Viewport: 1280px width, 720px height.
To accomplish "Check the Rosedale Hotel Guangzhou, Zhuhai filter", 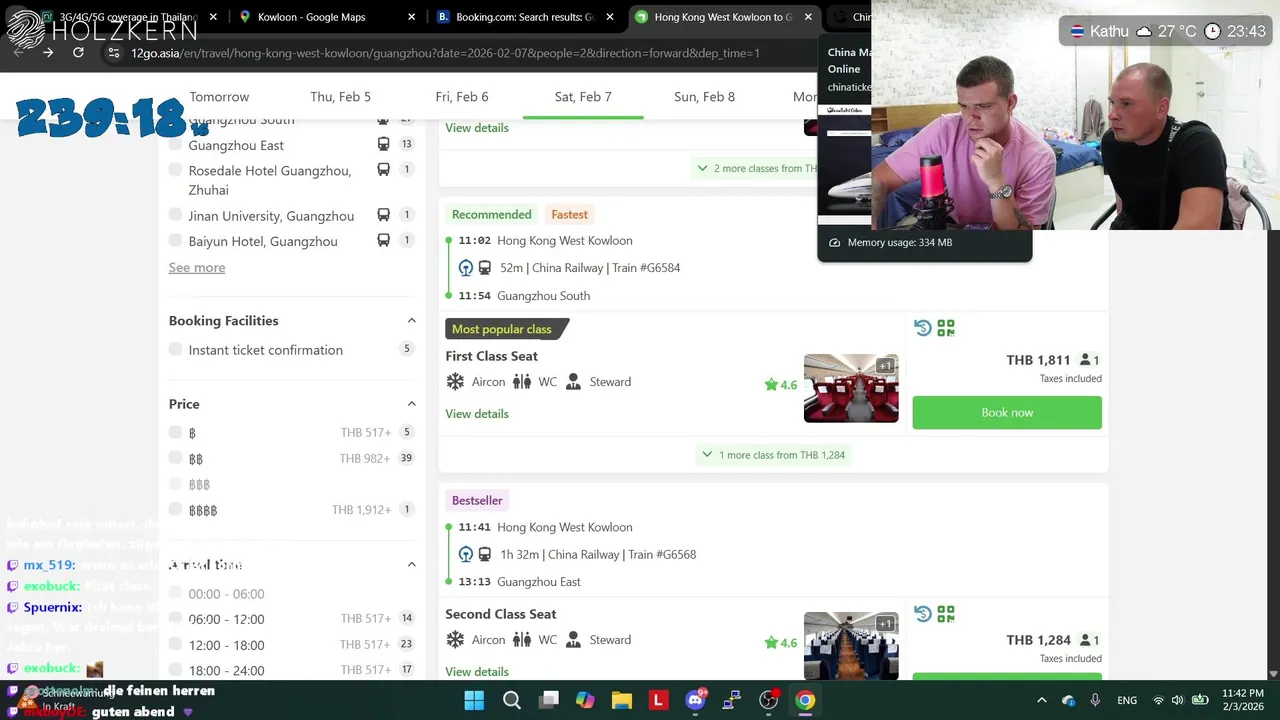I will click(x=176, y=171).
